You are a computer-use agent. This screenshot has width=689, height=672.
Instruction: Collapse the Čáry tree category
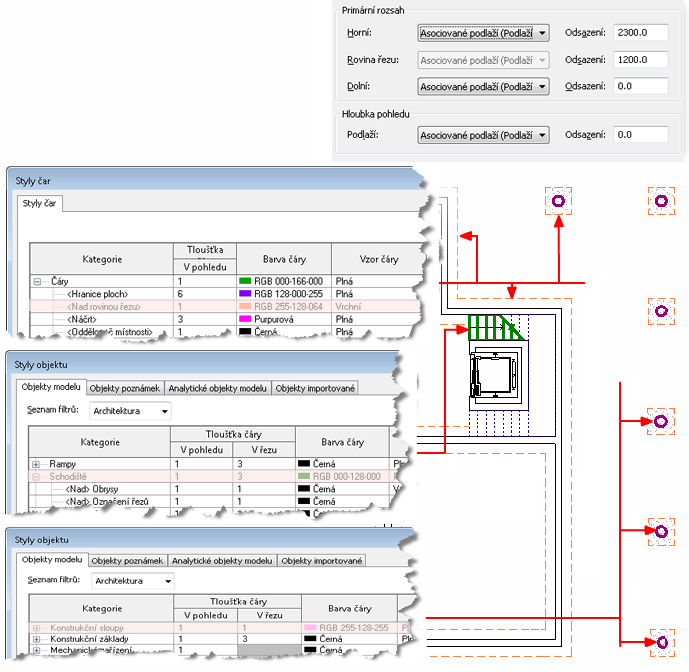click(37, 281)
